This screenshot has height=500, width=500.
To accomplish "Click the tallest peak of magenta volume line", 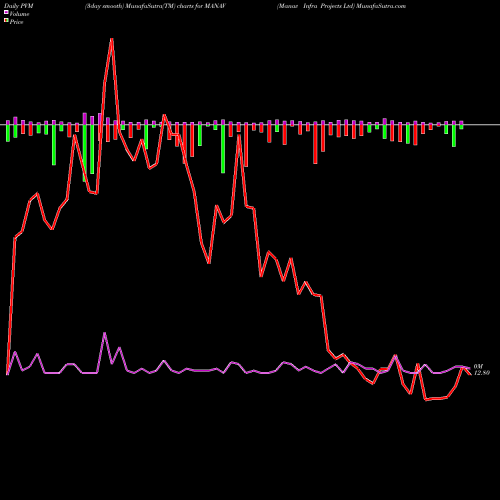I will tap(105, 333).
